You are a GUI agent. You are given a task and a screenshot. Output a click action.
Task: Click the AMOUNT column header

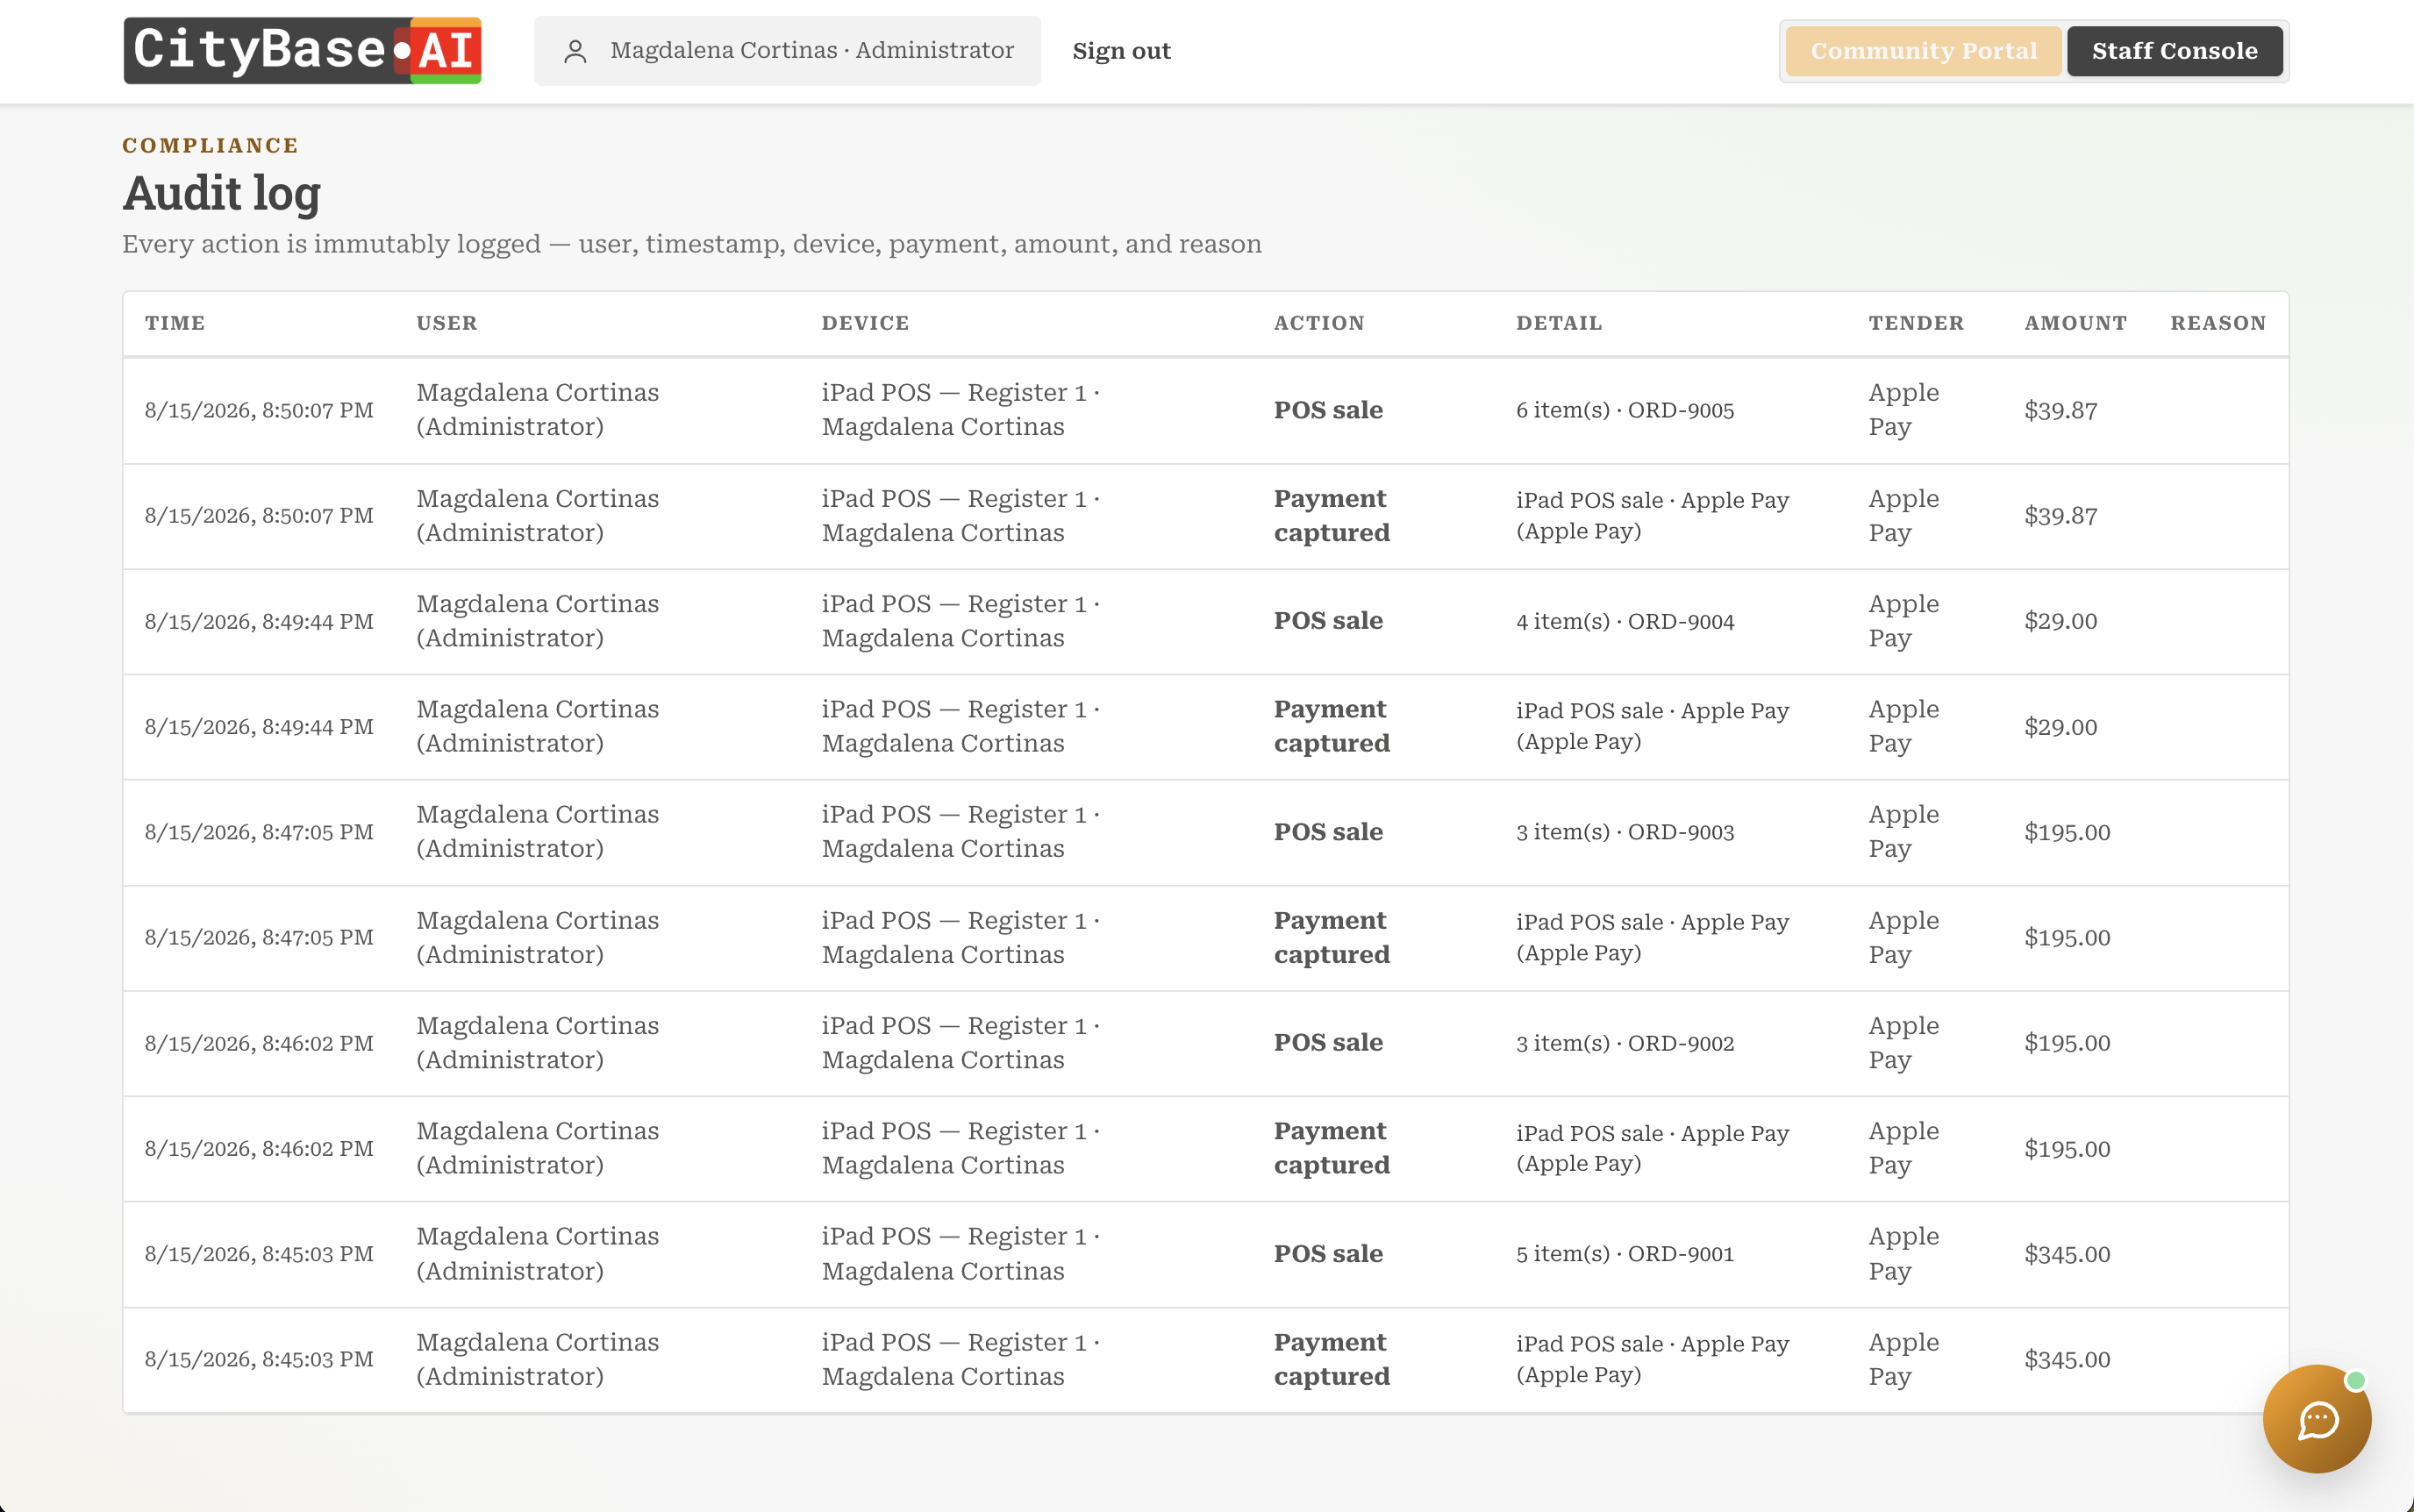pos(2075,323)
